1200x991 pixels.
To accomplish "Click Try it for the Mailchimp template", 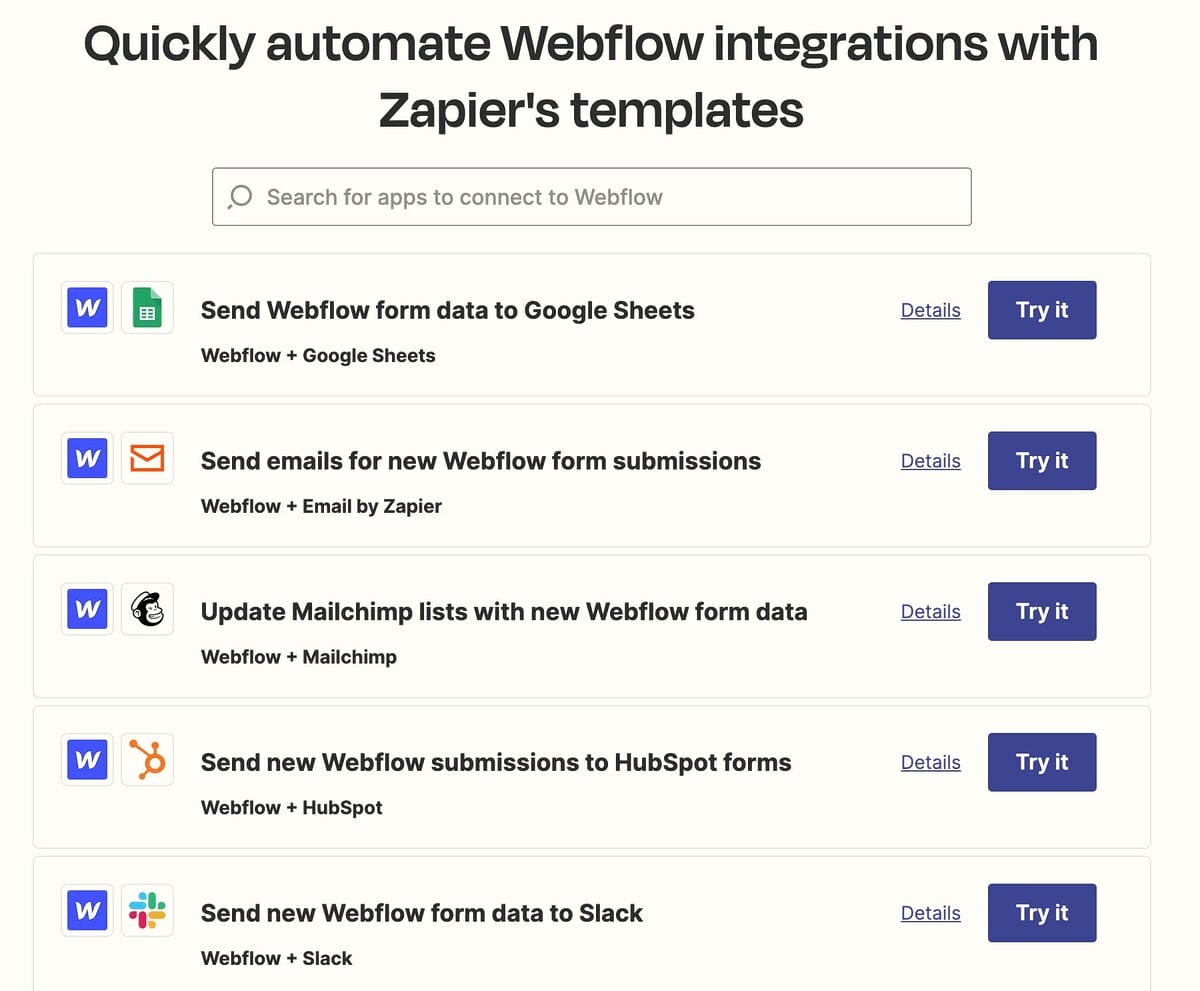I will (x=1042, y=611).
